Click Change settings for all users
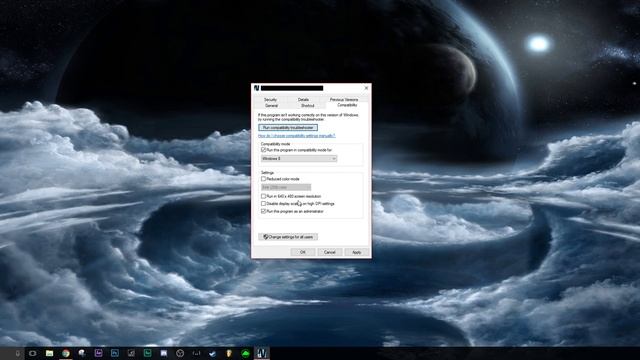The image size is (640, 360). [x=288, y=237]
